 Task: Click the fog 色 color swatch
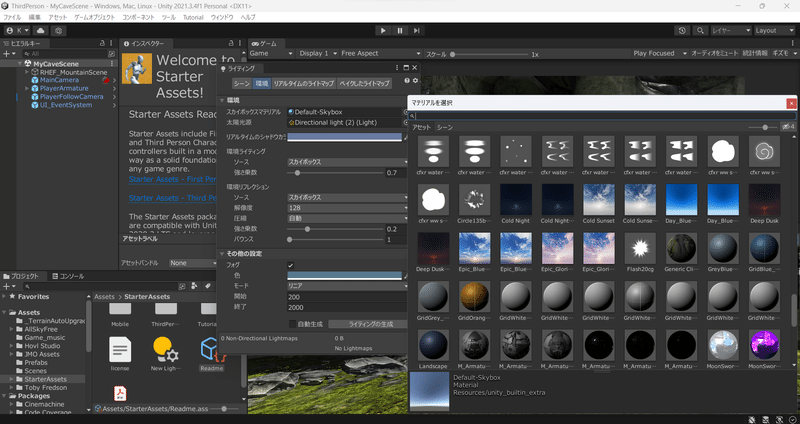(x=346, y=275)
